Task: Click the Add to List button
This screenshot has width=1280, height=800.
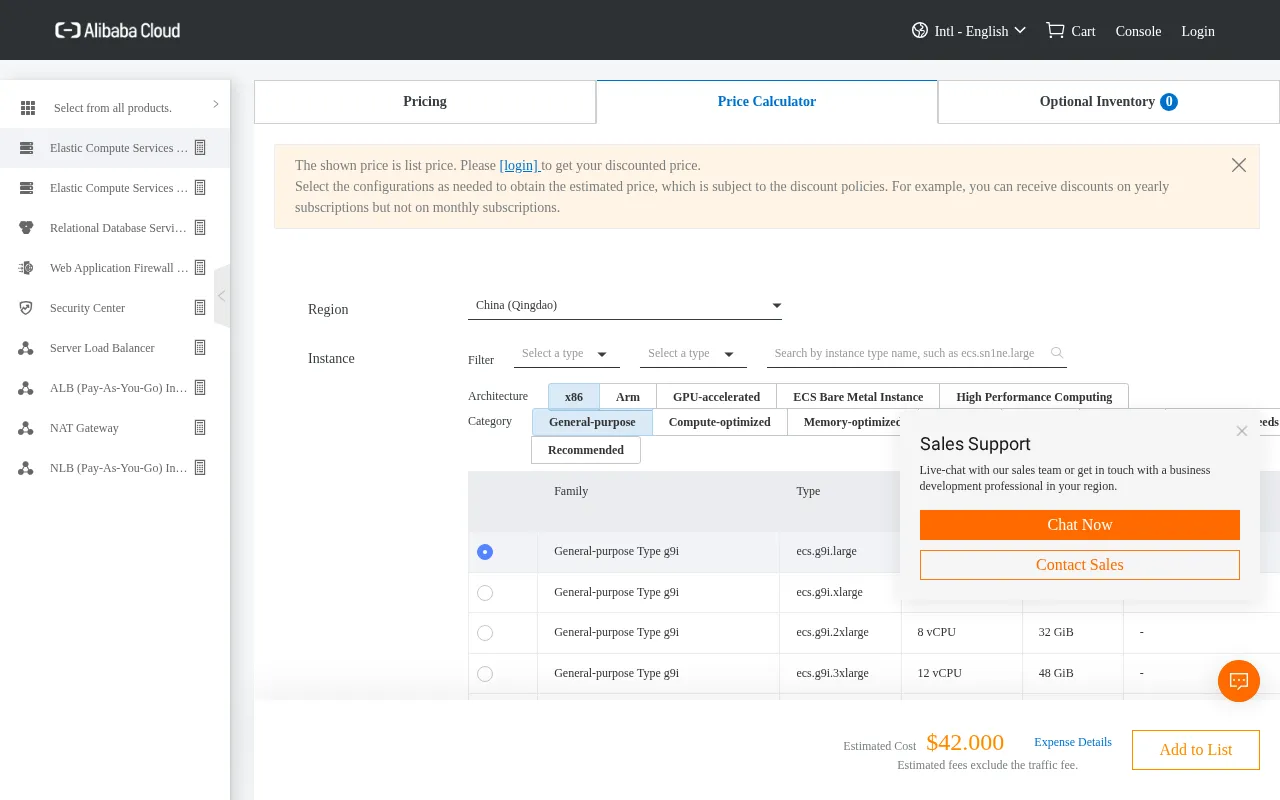Action: pos(1196,750)
